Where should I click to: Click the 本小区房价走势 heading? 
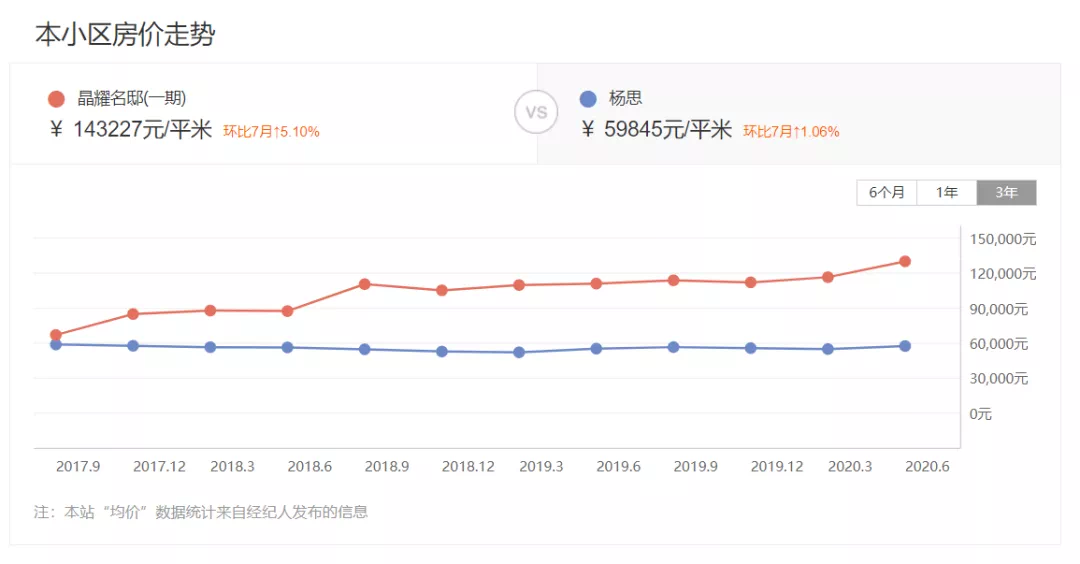pos(125,34)
